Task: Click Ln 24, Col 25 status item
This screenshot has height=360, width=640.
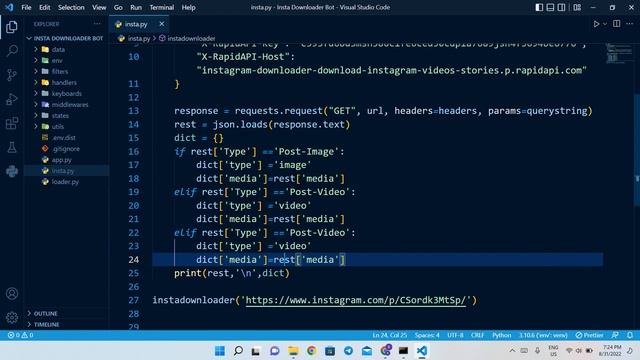Action: pos(389,335)
